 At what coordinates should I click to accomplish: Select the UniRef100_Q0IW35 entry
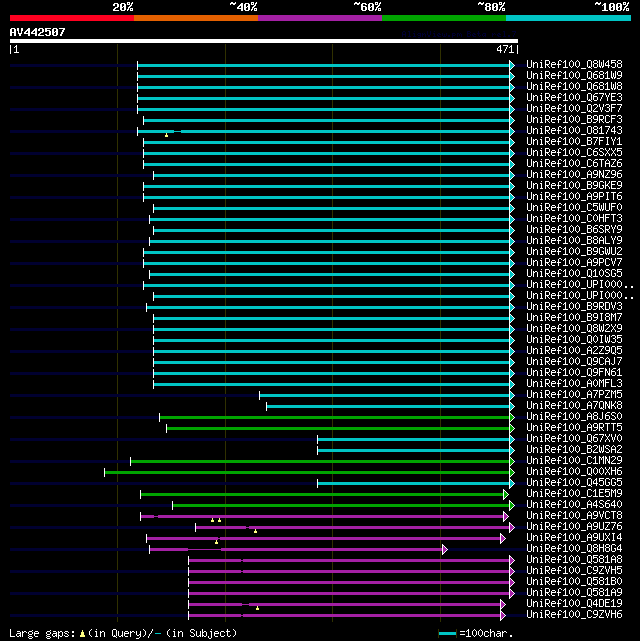click(574, 340)
